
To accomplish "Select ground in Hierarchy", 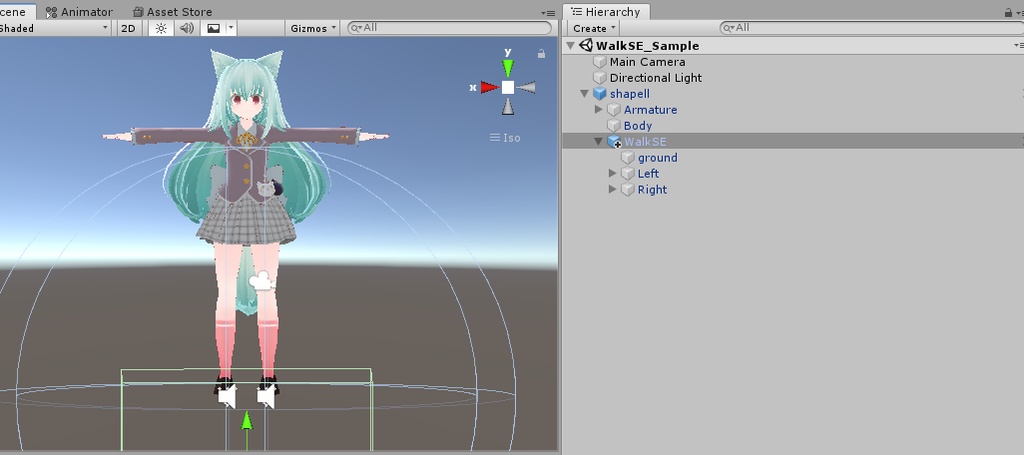I will 658,158.
